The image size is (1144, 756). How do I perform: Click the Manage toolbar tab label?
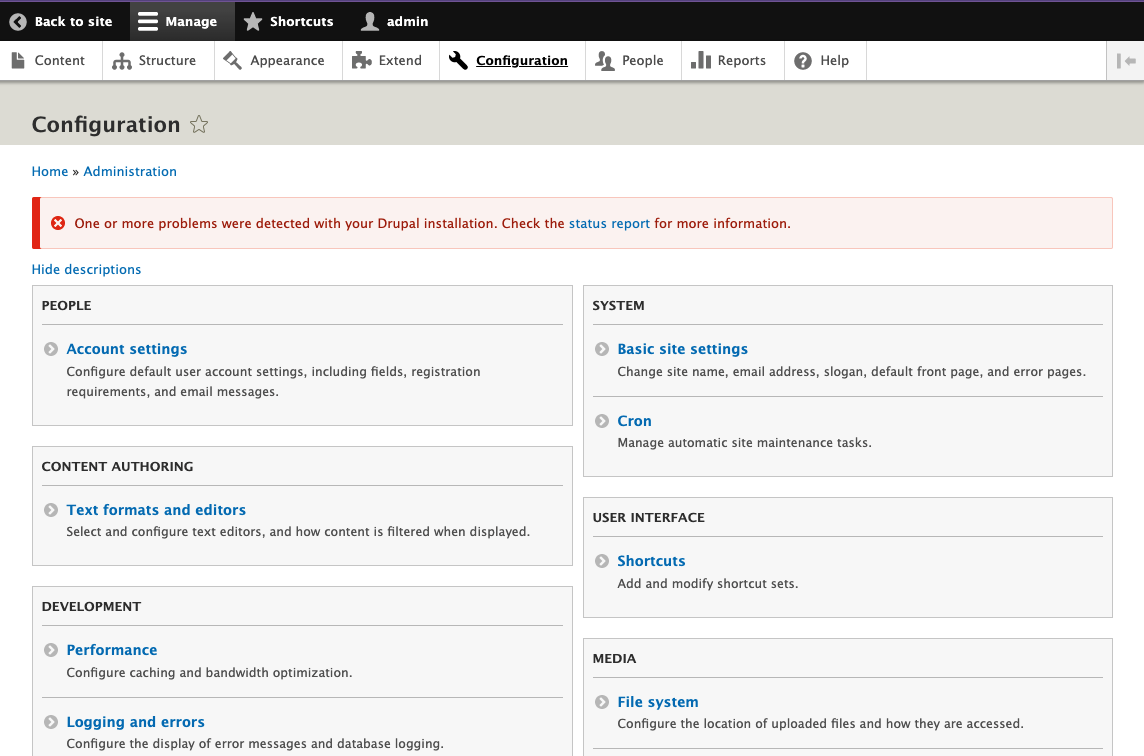click(191, 22)
